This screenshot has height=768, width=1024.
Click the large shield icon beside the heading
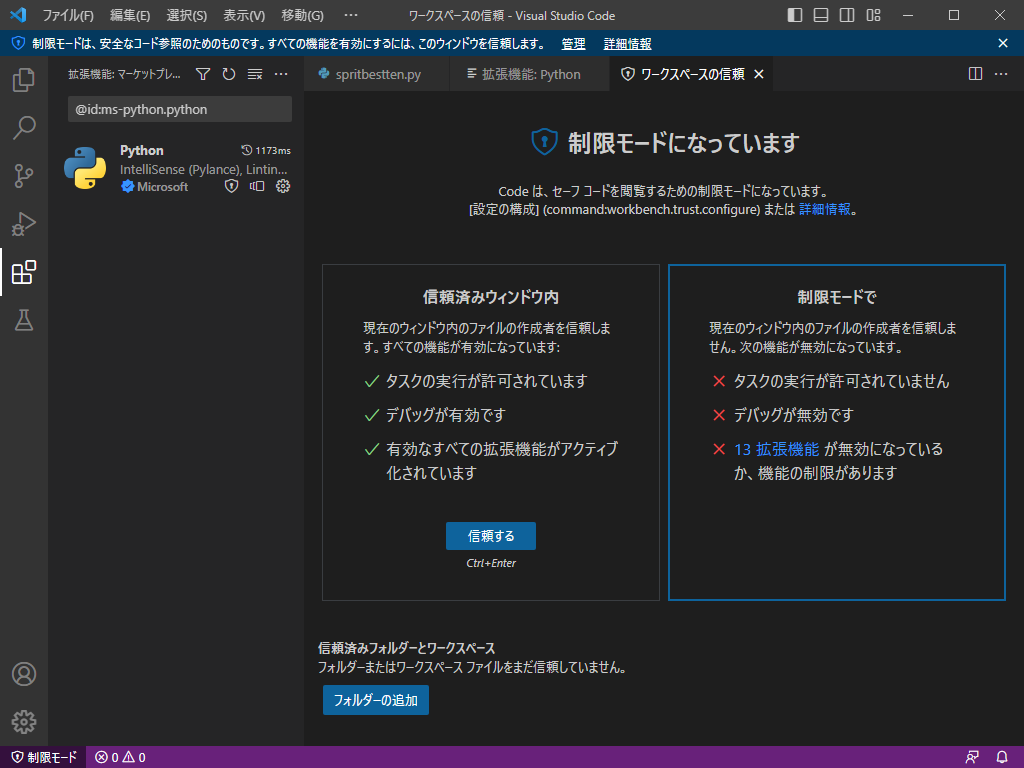(x=544, y=142)
